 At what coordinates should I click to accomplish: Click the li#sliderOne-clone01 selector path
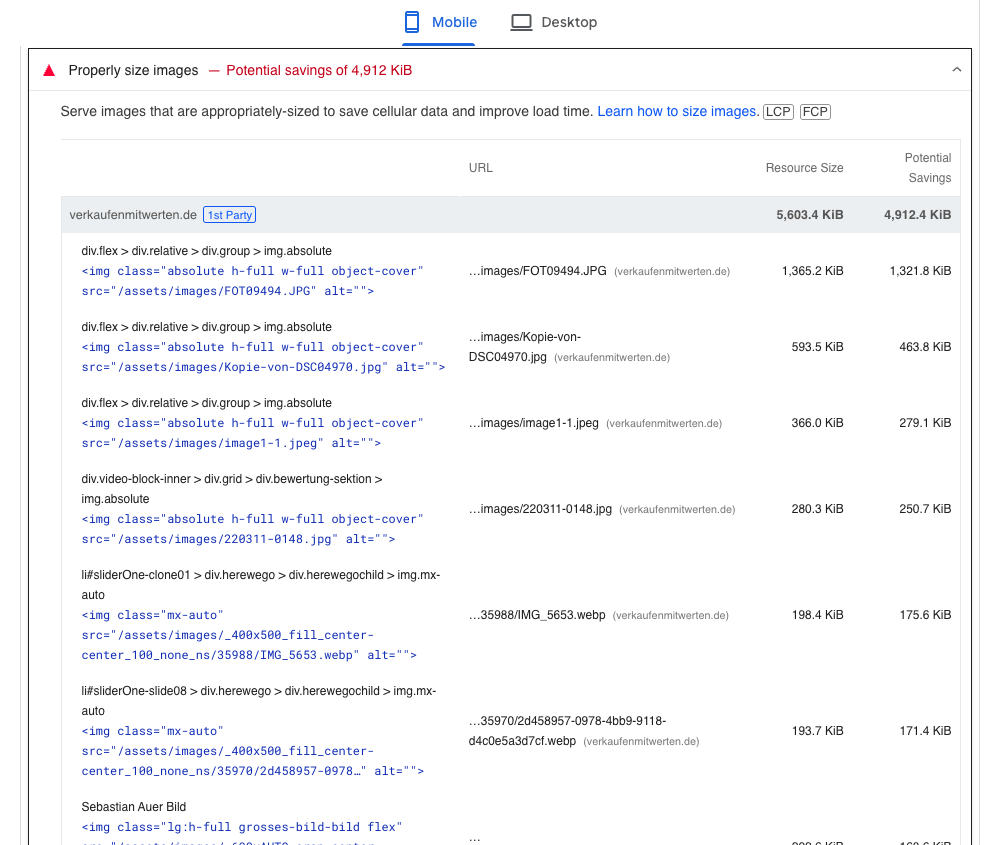[261, 585]
